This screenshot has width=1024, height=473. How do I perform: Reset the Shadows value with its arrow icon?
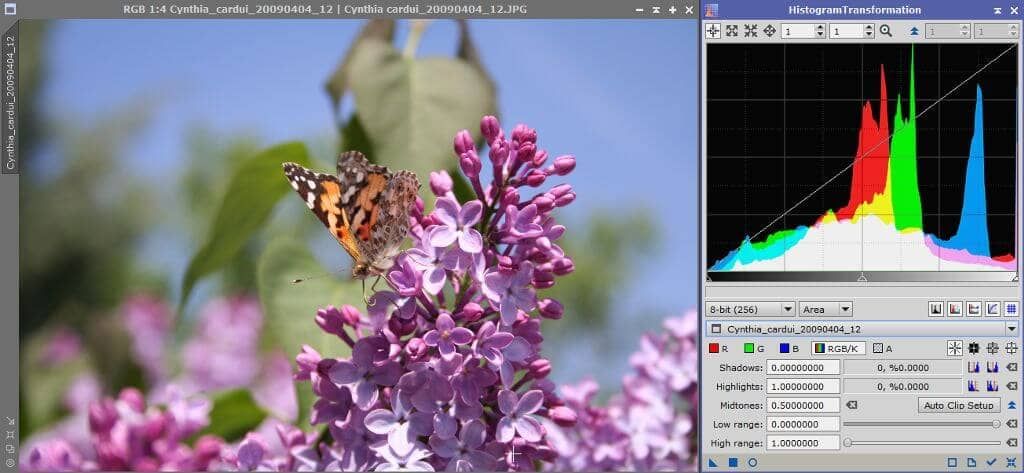pos(1012,367)
